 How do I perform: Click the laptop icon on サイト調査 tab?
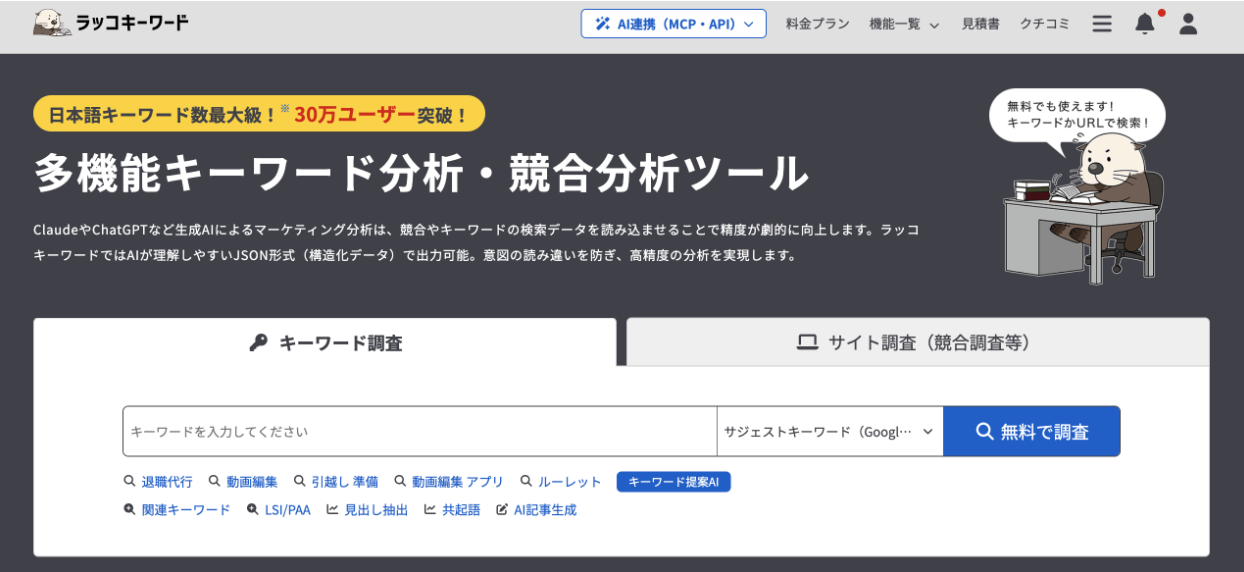tap(807, 342)
